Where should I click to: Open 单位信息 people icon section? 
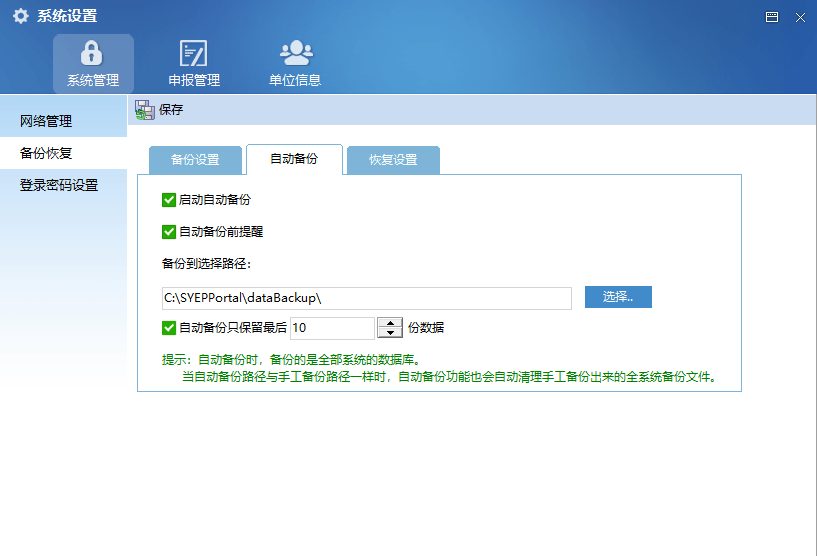click(295, 63)
